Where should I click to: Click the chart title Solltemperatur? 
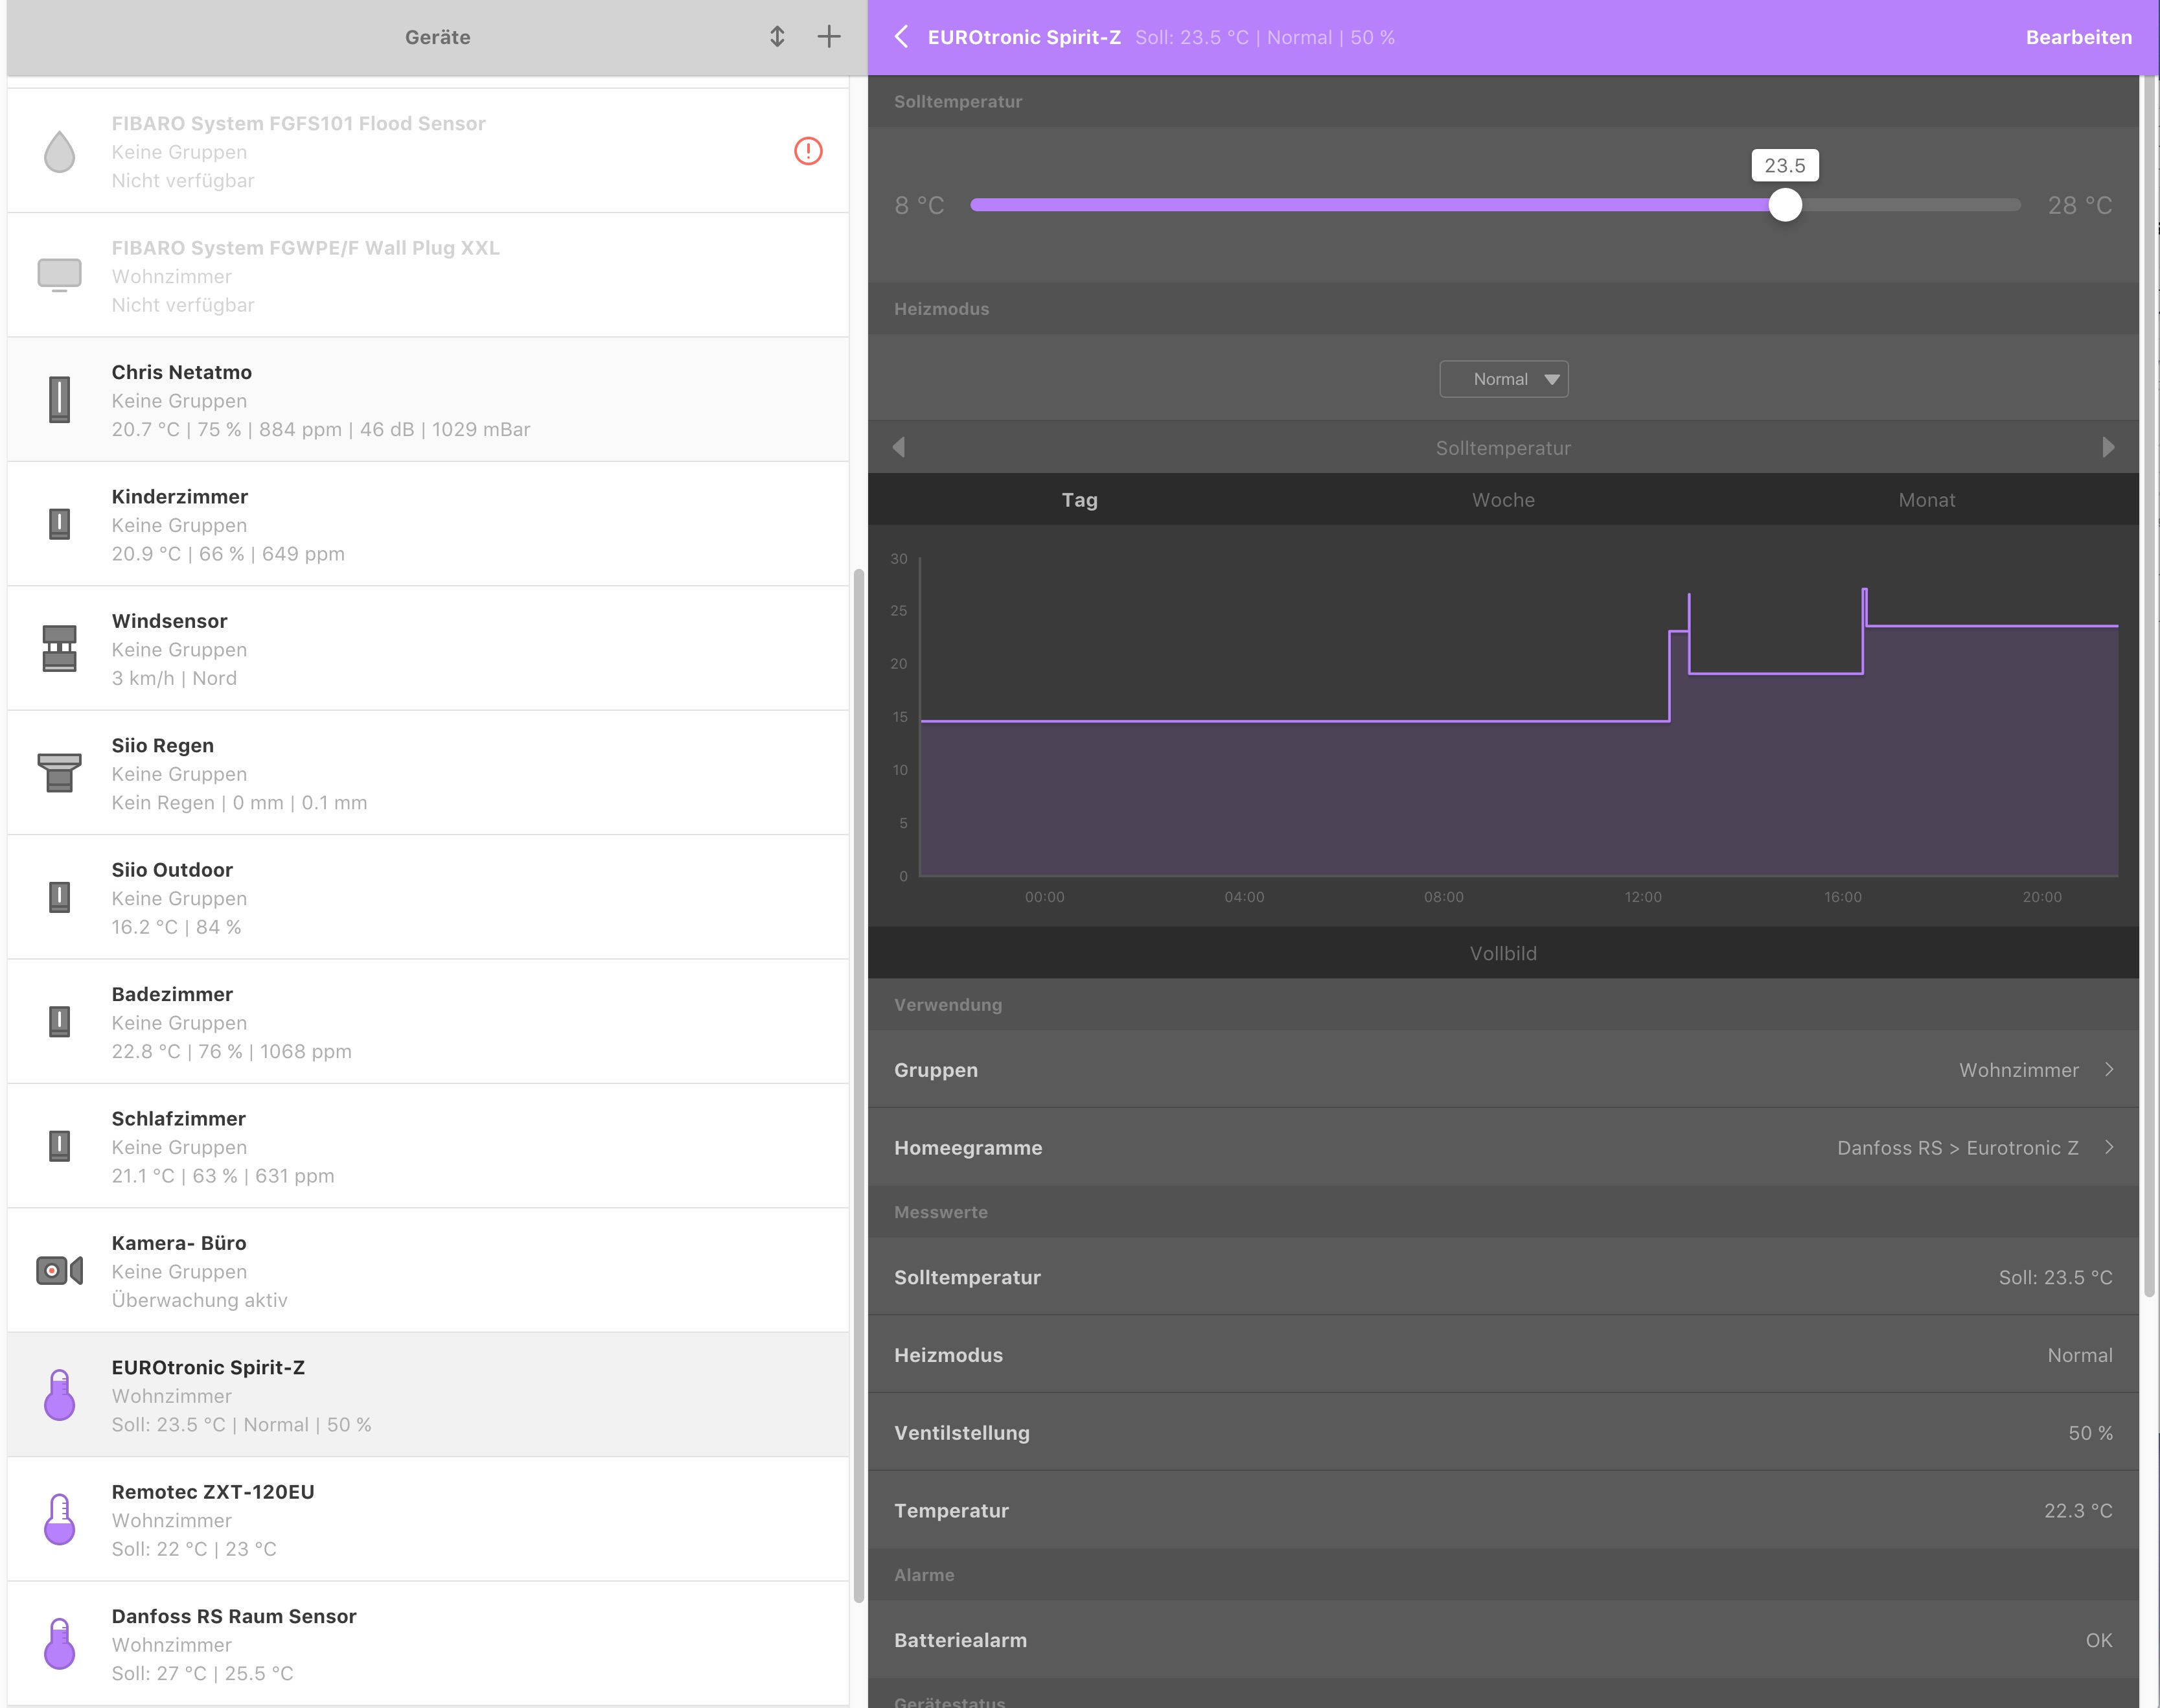1503,448
